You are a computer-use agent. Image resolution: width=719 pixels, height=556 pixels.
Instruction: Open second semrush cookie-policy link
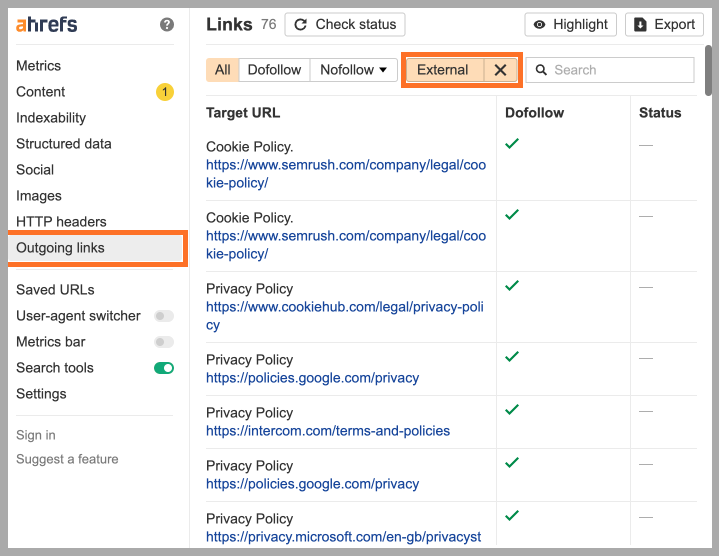(x=346, y=245)
